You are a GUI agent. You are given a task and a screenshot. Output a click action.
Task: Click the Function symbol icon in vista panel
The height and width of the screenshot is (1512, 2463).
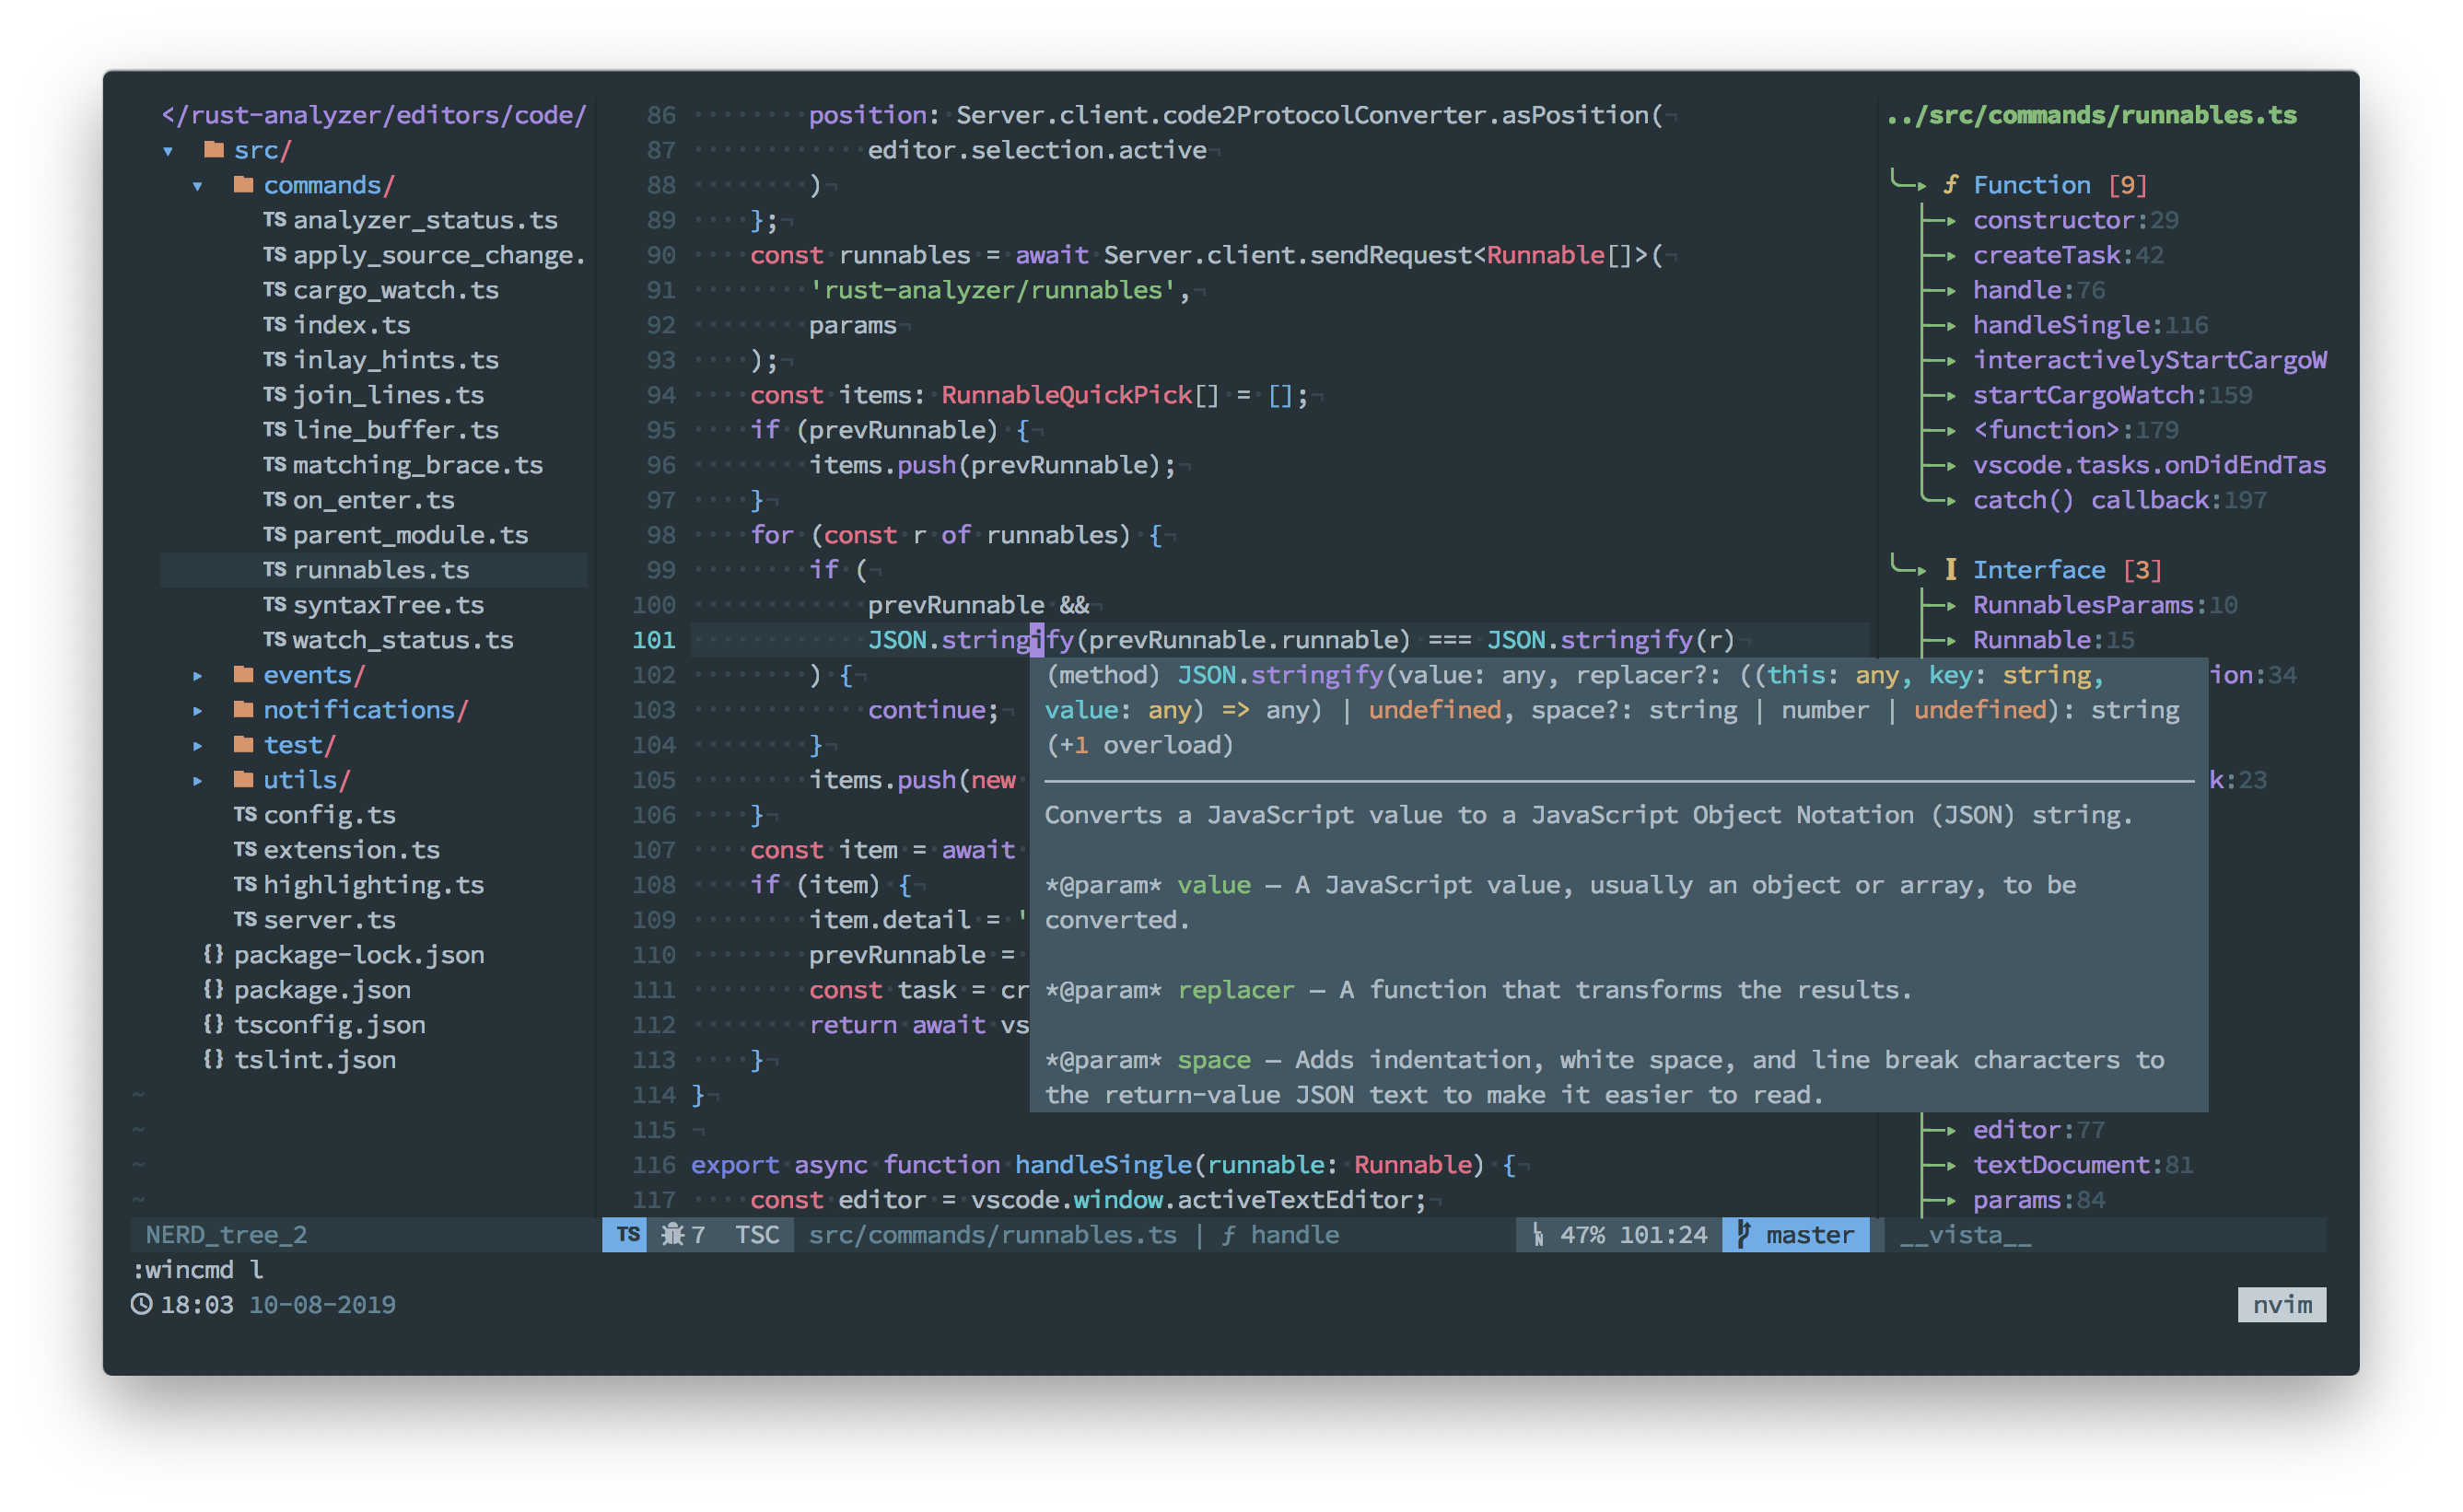1950,185
